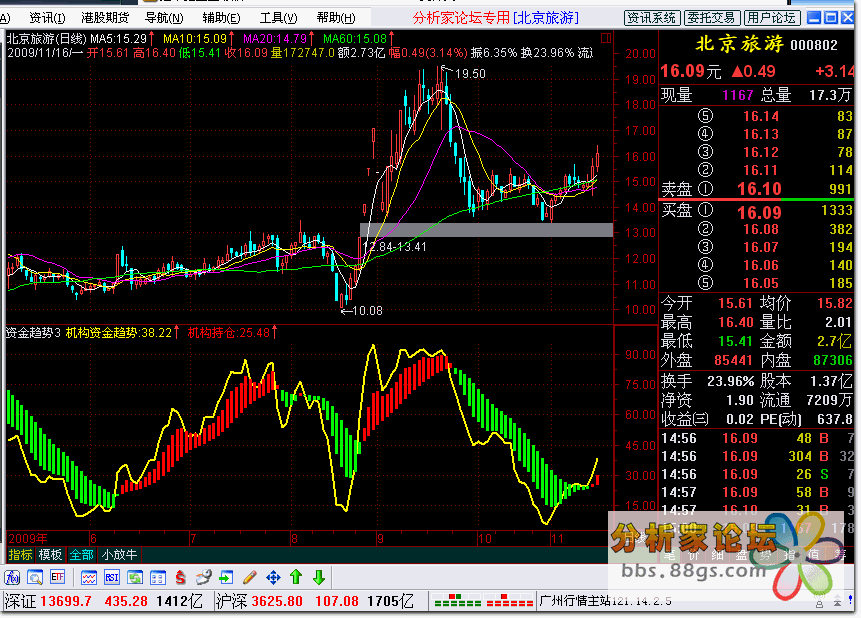Open the 导航(N) menu

(x=164, y=18)
